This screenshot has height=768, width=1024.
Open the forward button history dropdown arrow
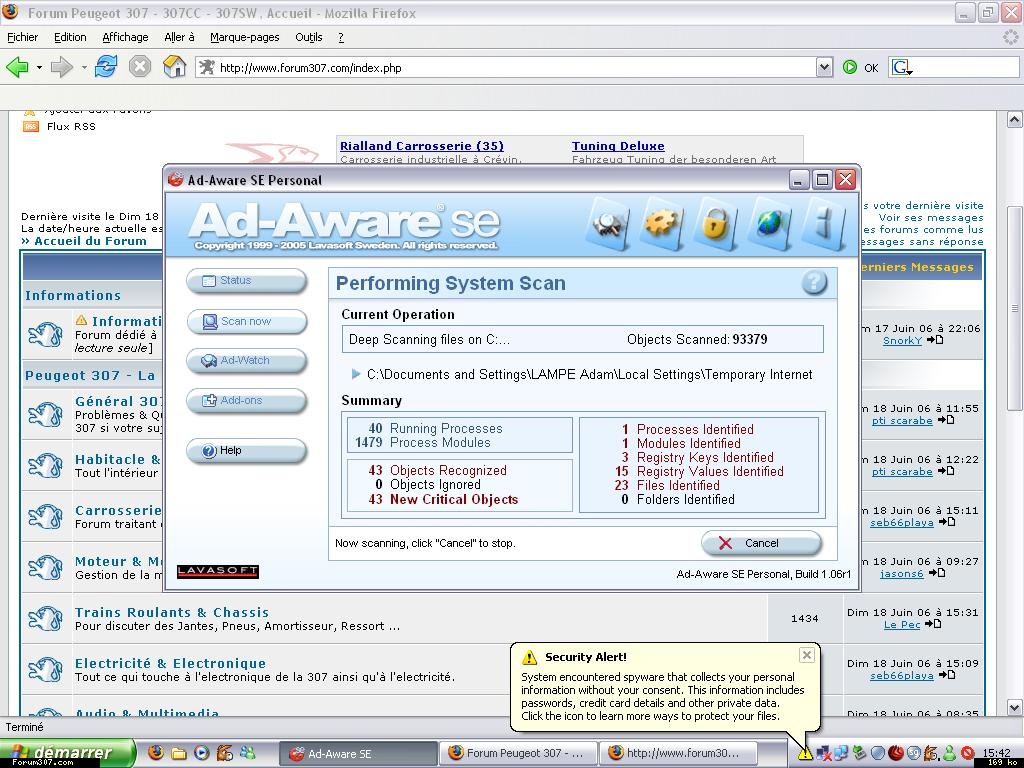coord(84,67)
